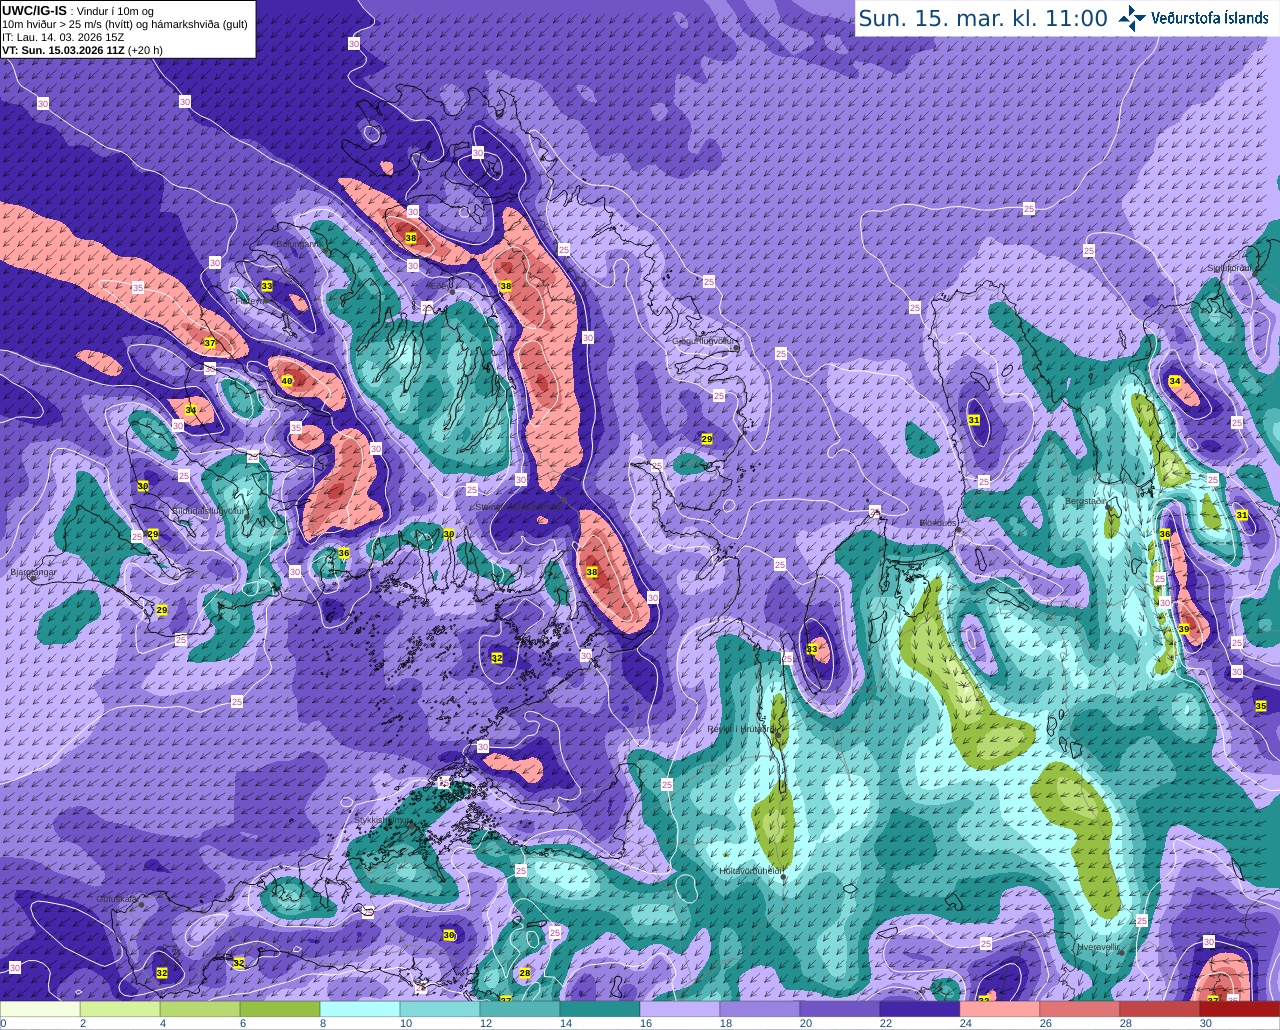Click the Hveravellir station label
Viewport: 1280px width, 1030px height.
pyautogui.click(x=1099, y=947)
